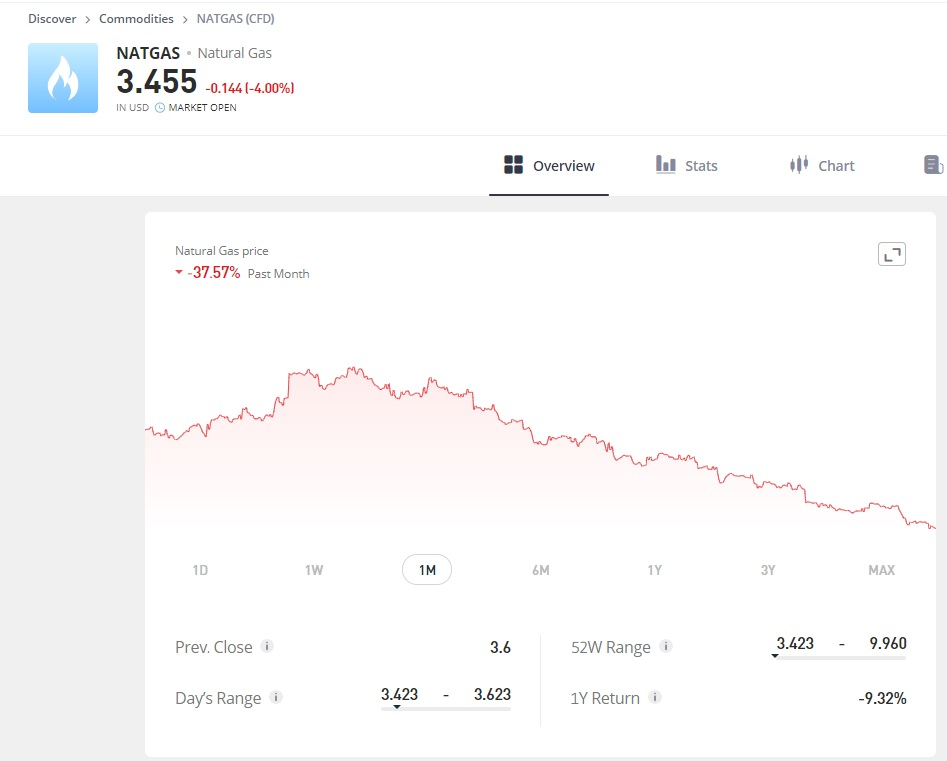Switch to the Chart tab
Viewport: 947px width, 761px height.
822,166
